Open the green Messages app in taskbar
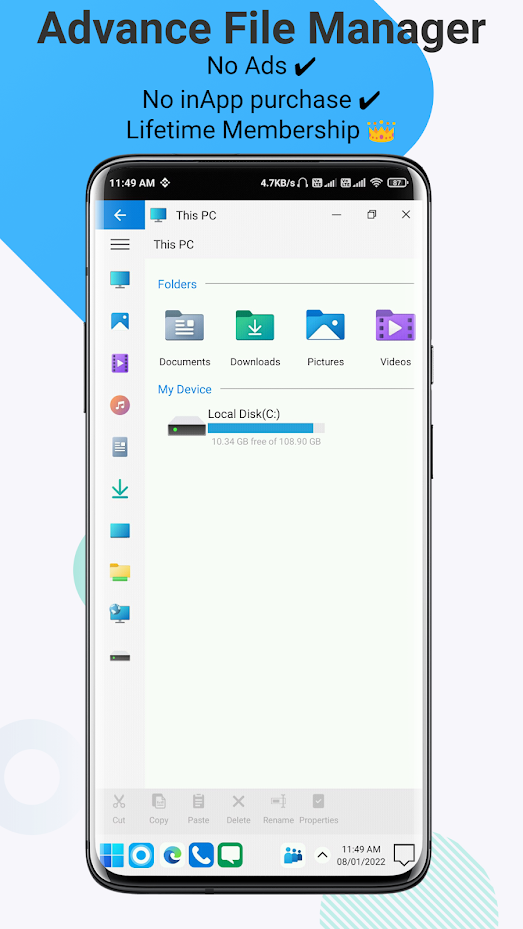The width and height of the screenshot is (523, 929). coord(230,855)
